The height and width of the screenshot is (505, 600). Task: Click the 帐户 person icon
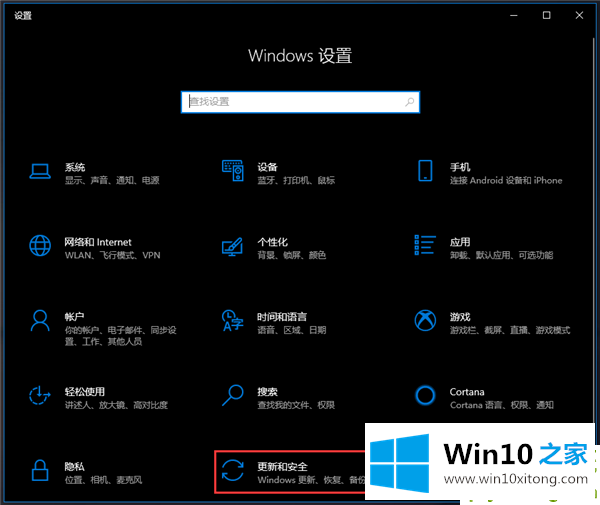(40, 321)
